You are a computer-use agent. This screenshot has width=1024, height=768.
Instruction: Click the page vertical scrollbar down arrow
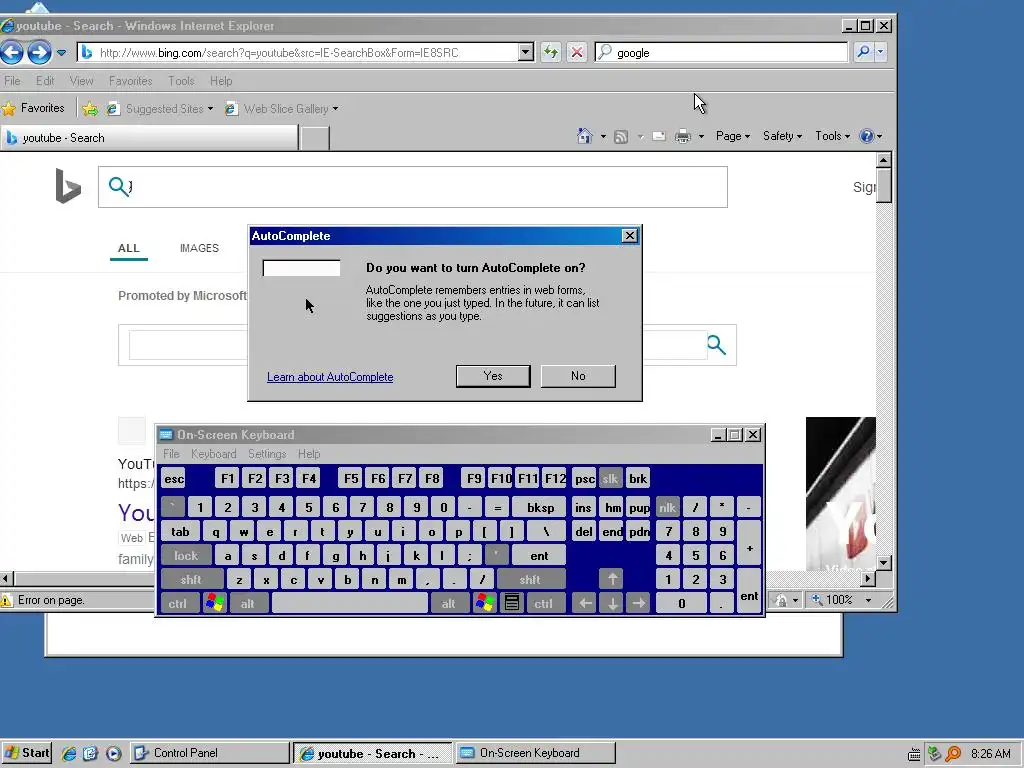[x=884, y=562]
